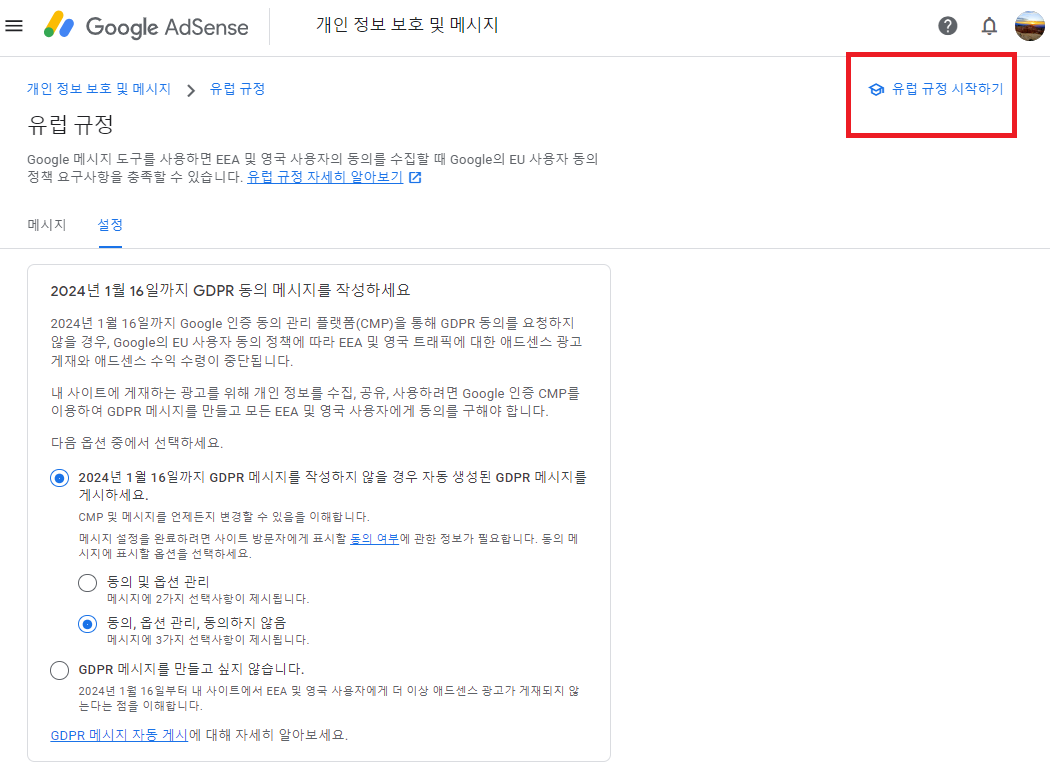Switch to the 설정 tab

pyautogui.click(x=110, y=225)
